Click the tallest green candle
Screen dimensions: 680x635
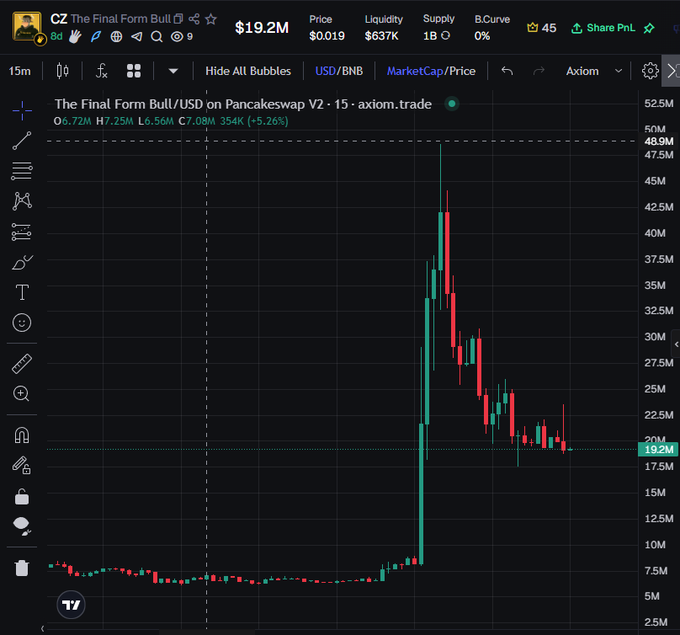421,494
